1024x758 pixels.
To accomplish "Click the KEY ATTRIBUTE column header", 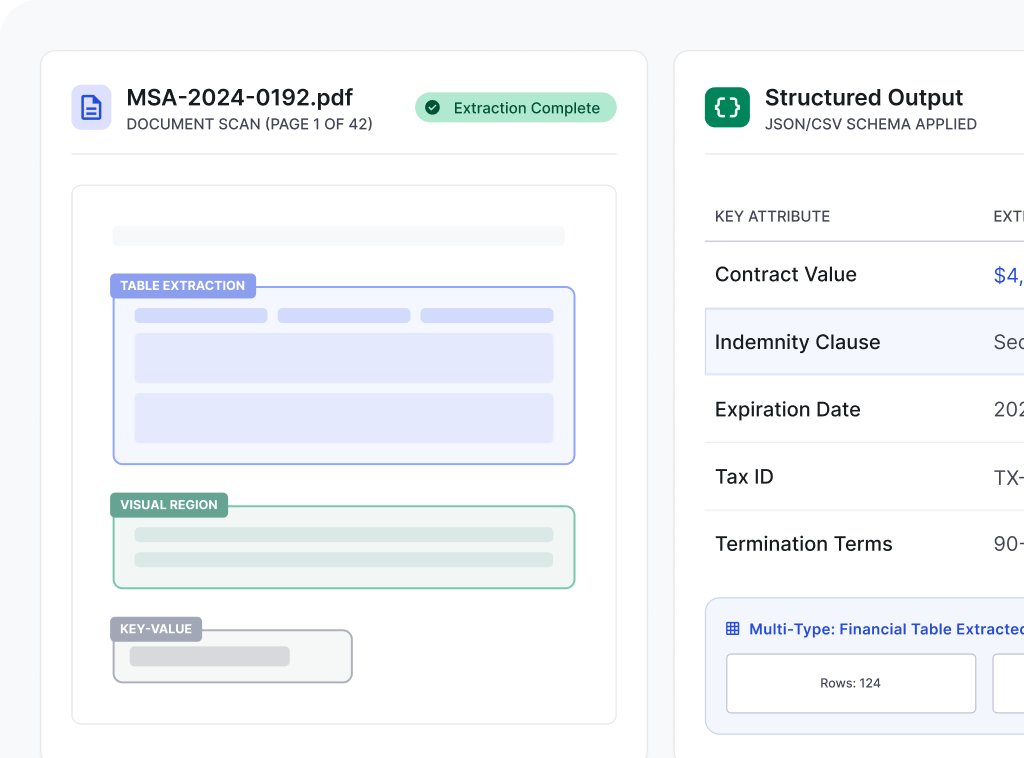I will pyautogui.click(x=772, y=217).
